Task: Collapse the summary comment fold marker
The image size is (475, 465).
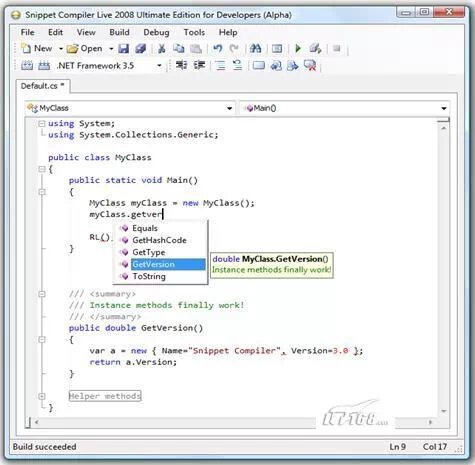Action: click(42, 294)
